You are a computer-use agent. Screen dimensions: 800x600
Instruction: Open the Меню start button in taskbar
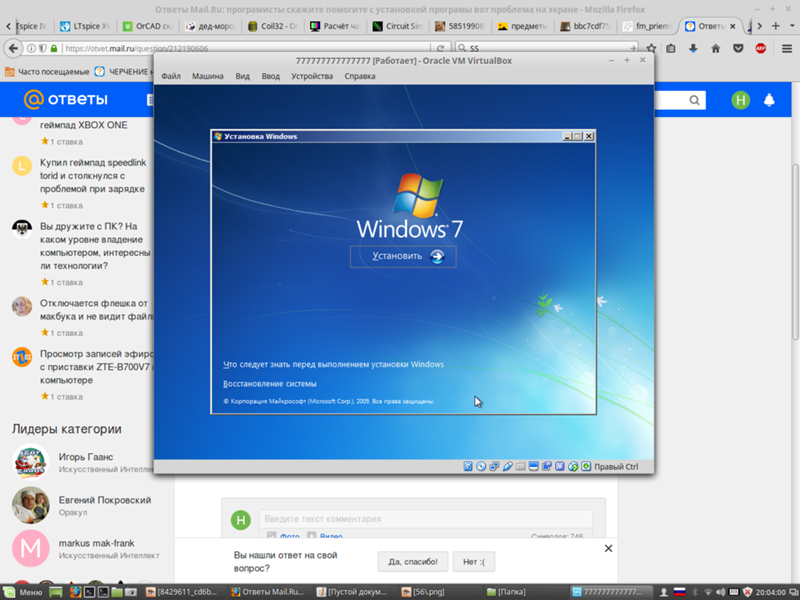click(23, 592)
